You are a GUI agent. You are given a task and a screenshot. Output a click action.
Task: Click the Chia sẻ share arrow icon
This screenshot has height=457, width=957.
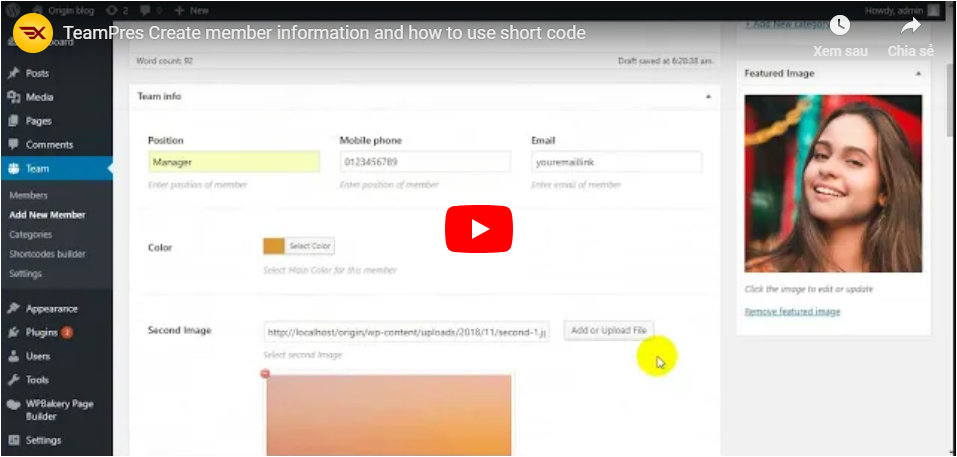tap(909, 26)
